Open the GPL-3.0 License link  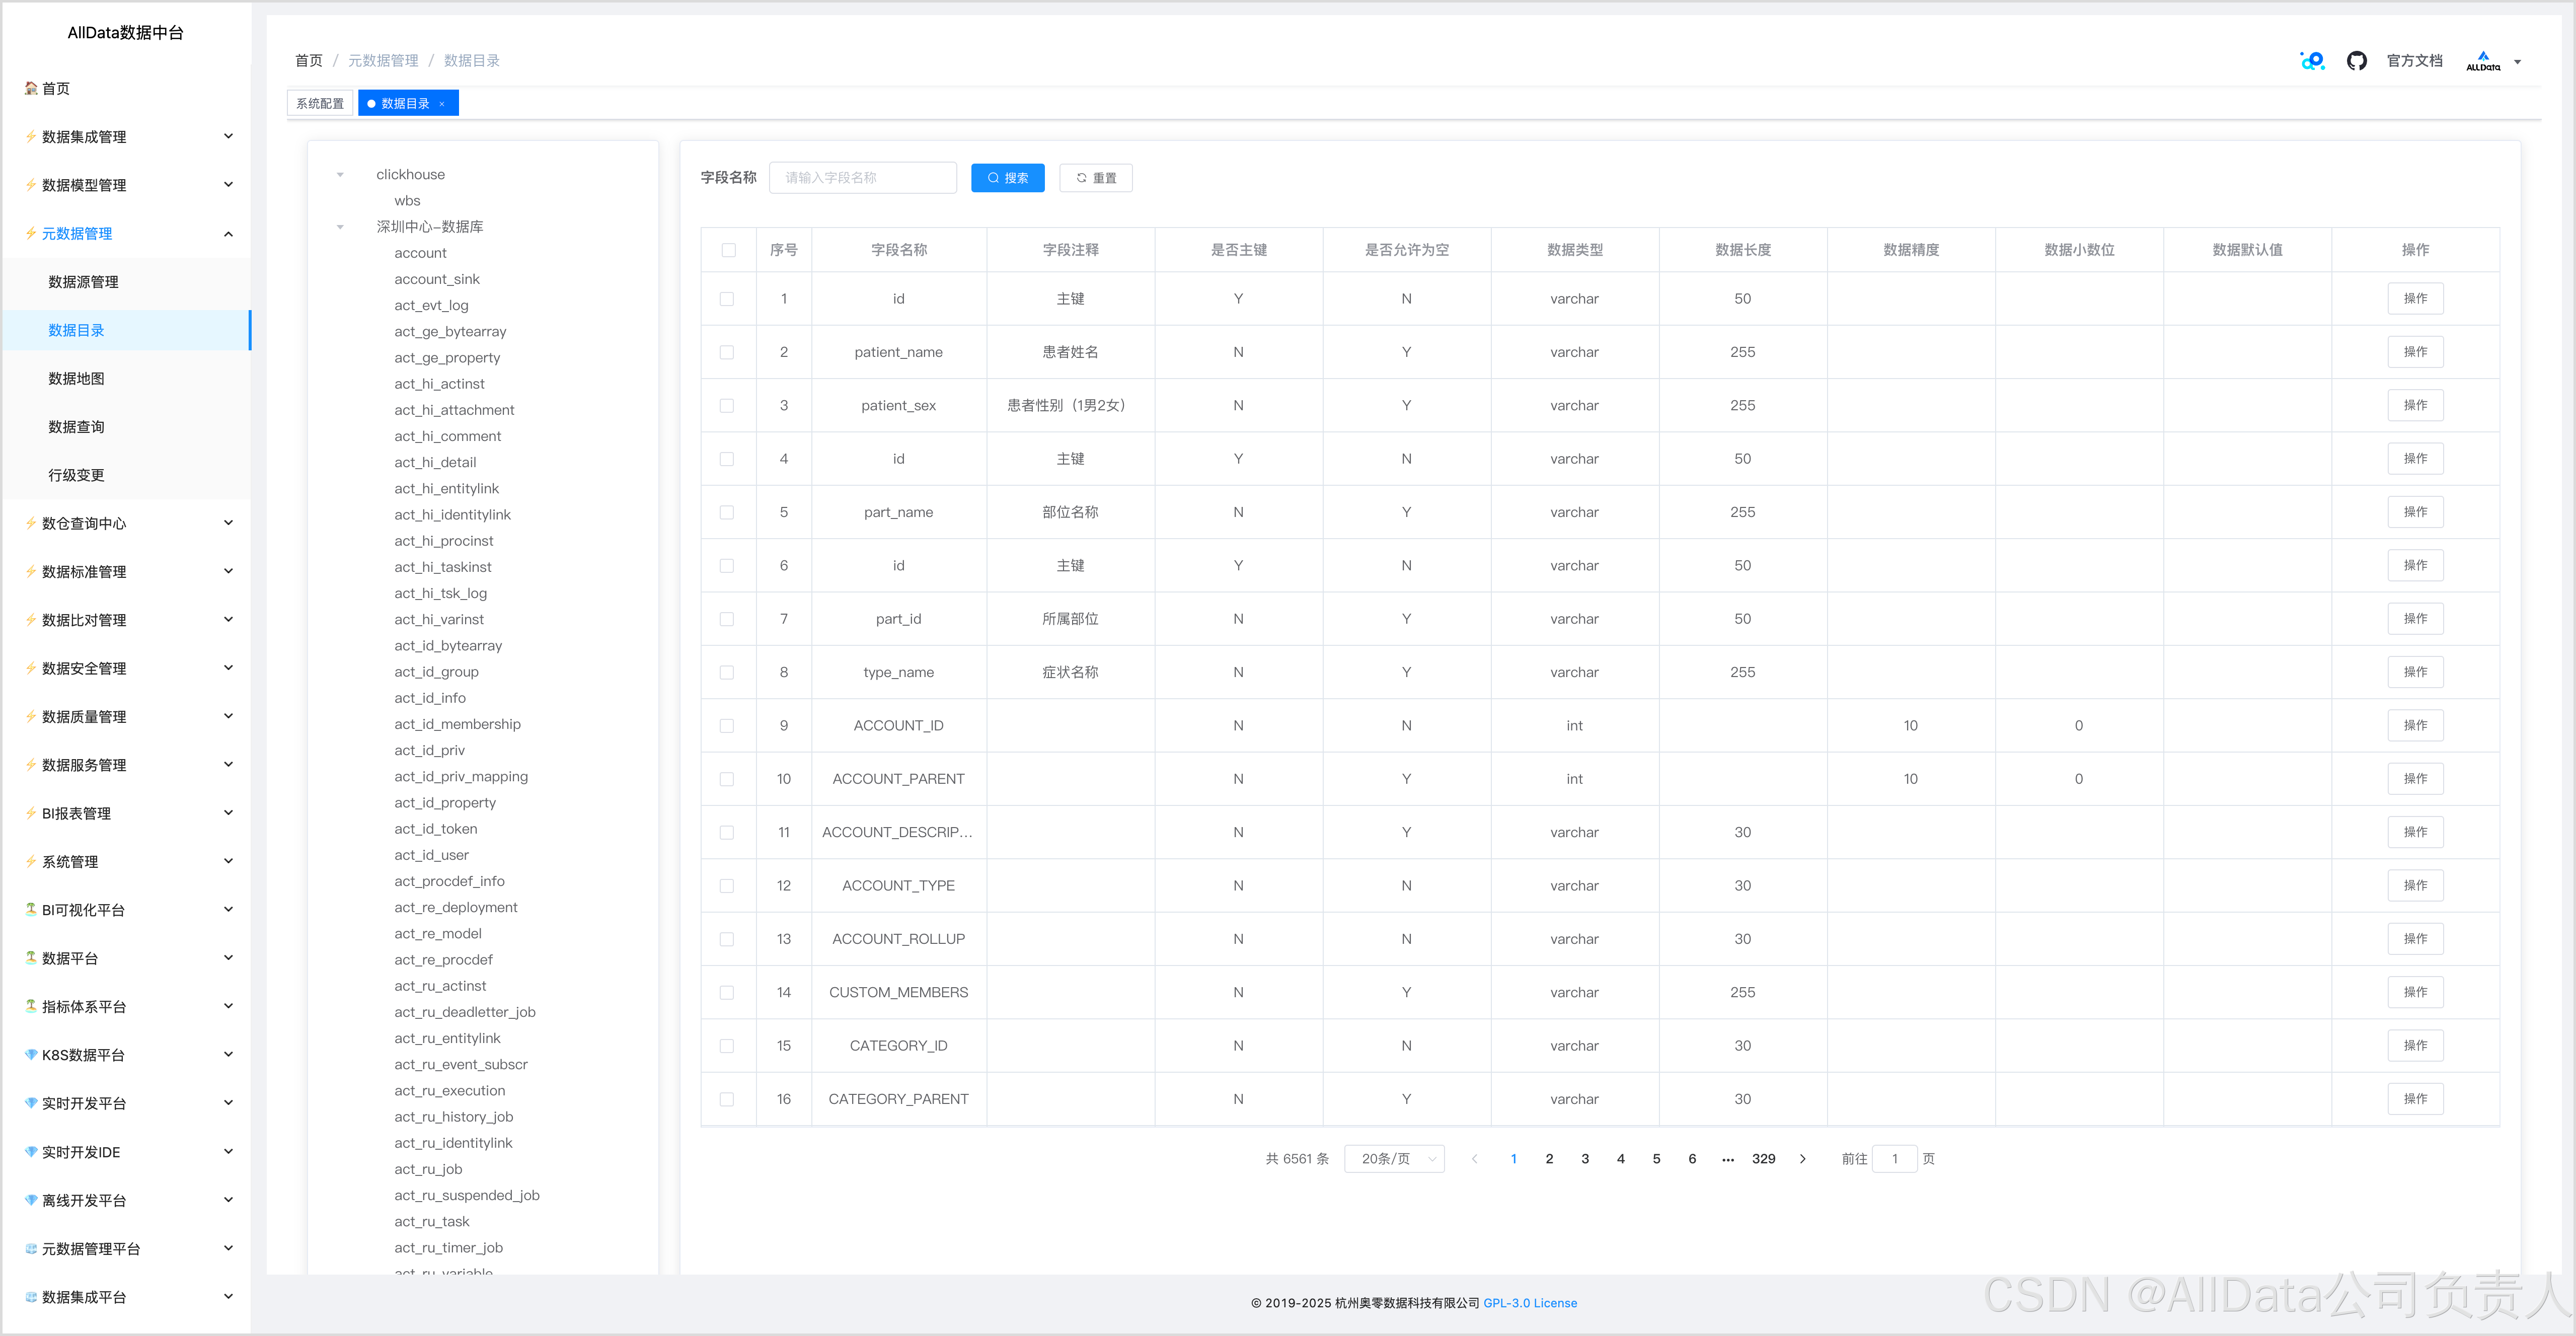pos(1529,1303)
